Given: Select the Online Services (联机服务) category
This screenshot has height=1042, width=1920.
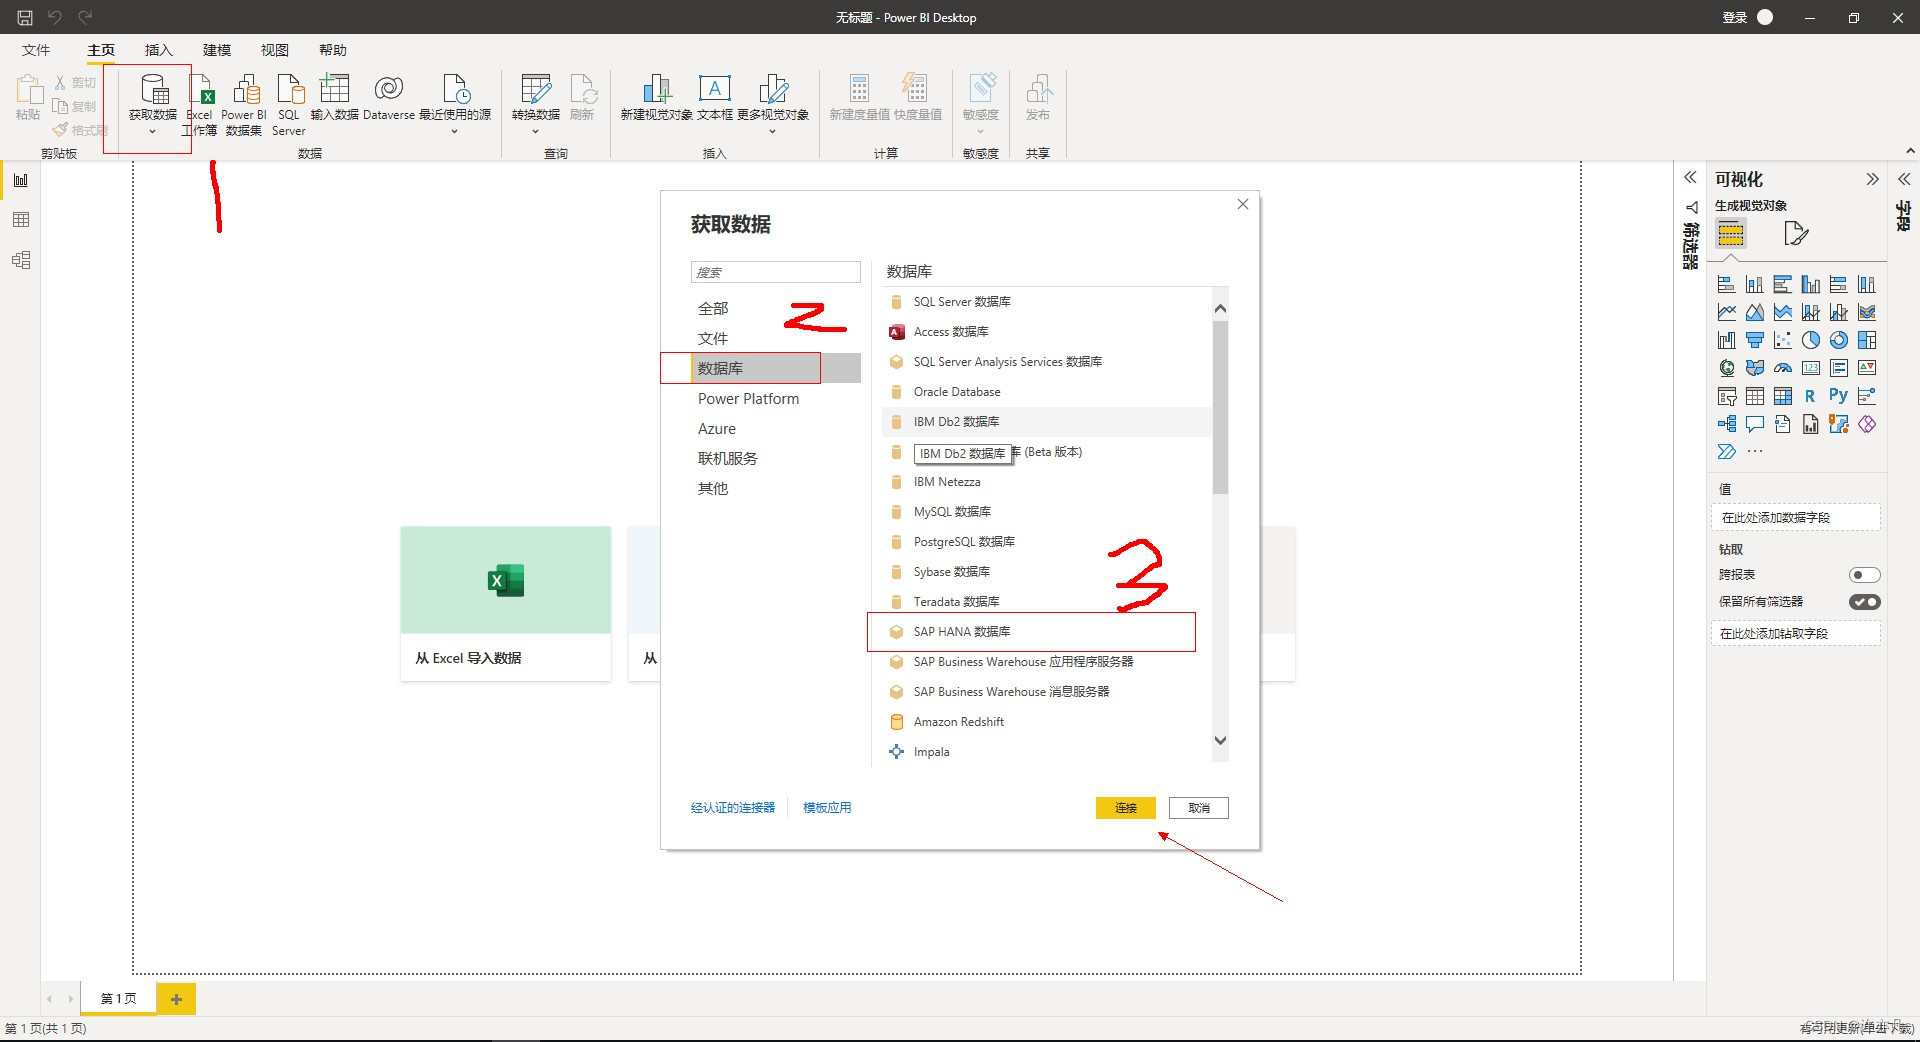Looking at the screenshot, I should coord(727,458).
